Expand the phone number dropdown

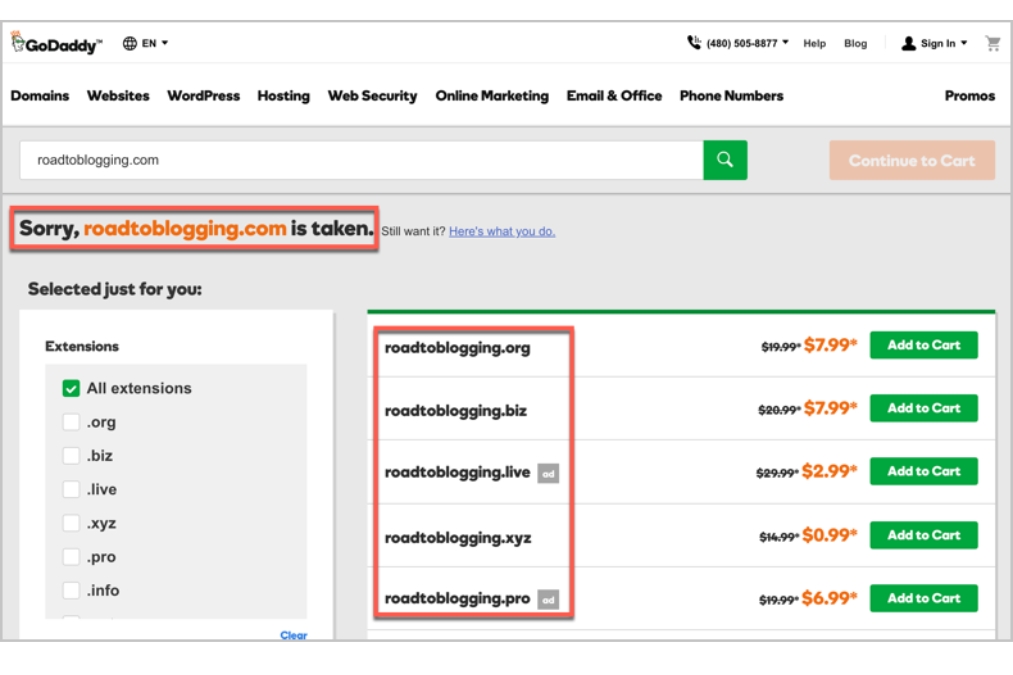(x=747, y=43)
